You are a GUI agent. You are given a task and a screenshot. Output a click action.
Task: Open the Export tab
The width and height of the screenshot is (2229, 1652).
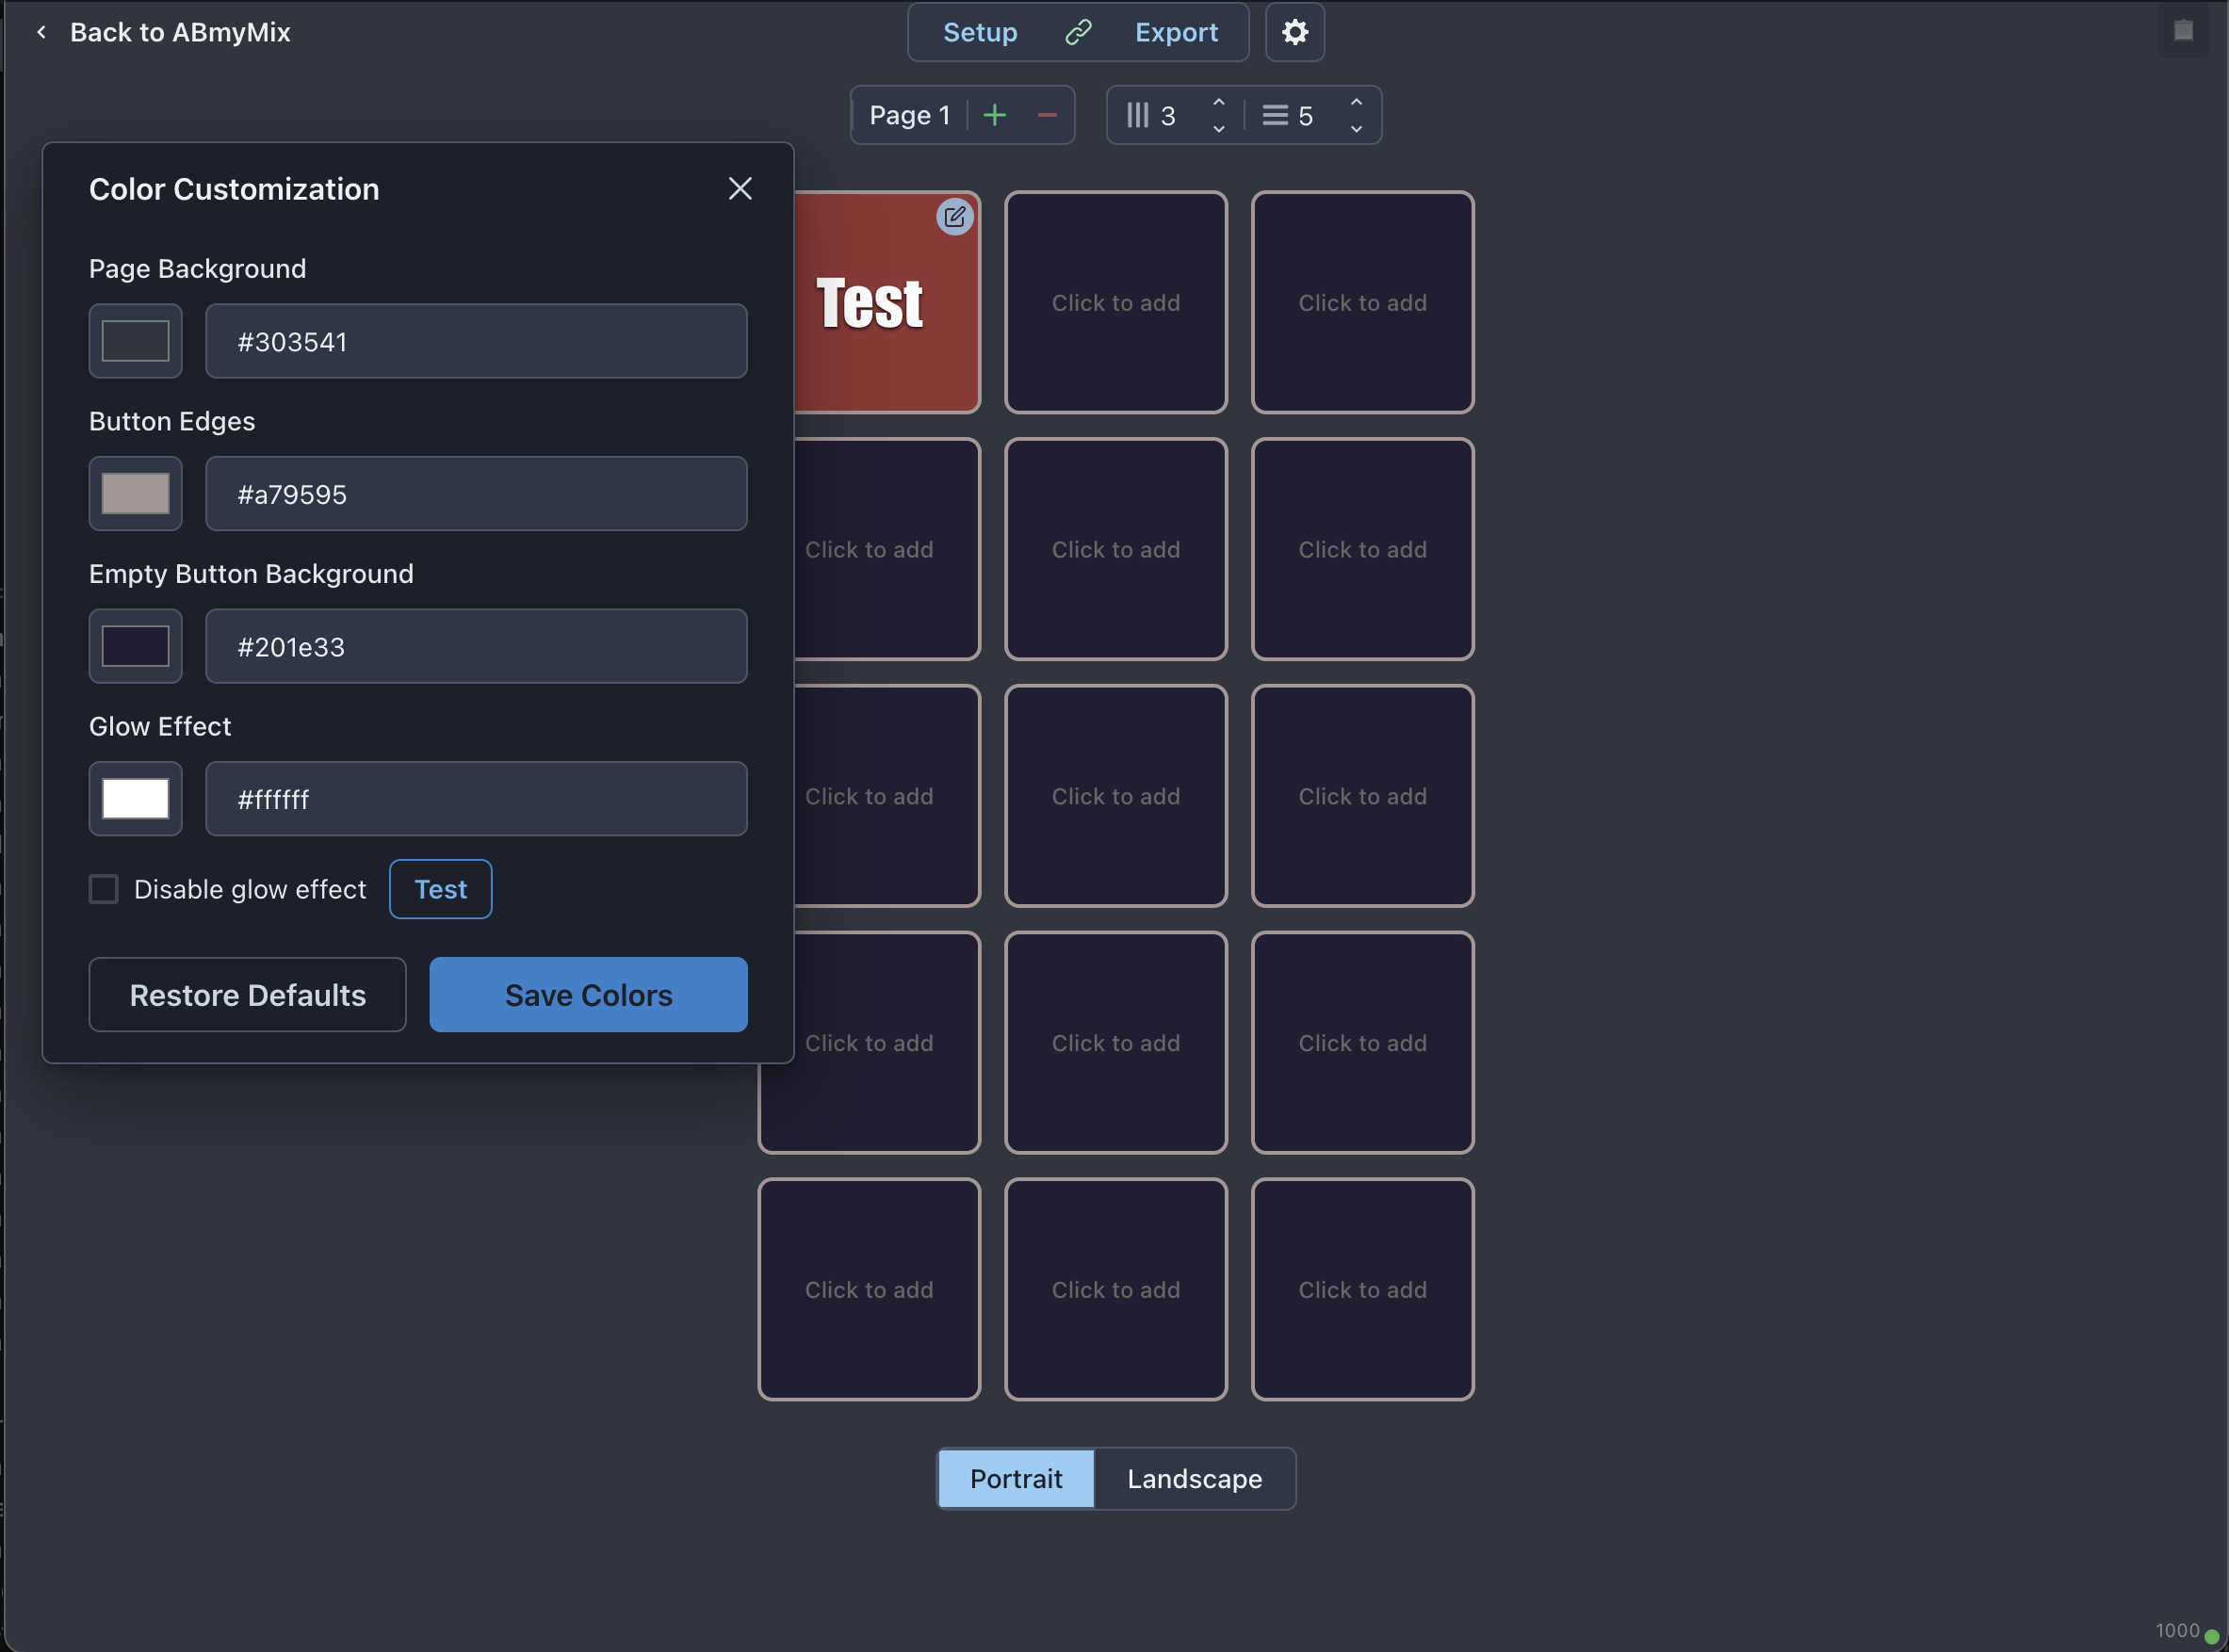1176,32
